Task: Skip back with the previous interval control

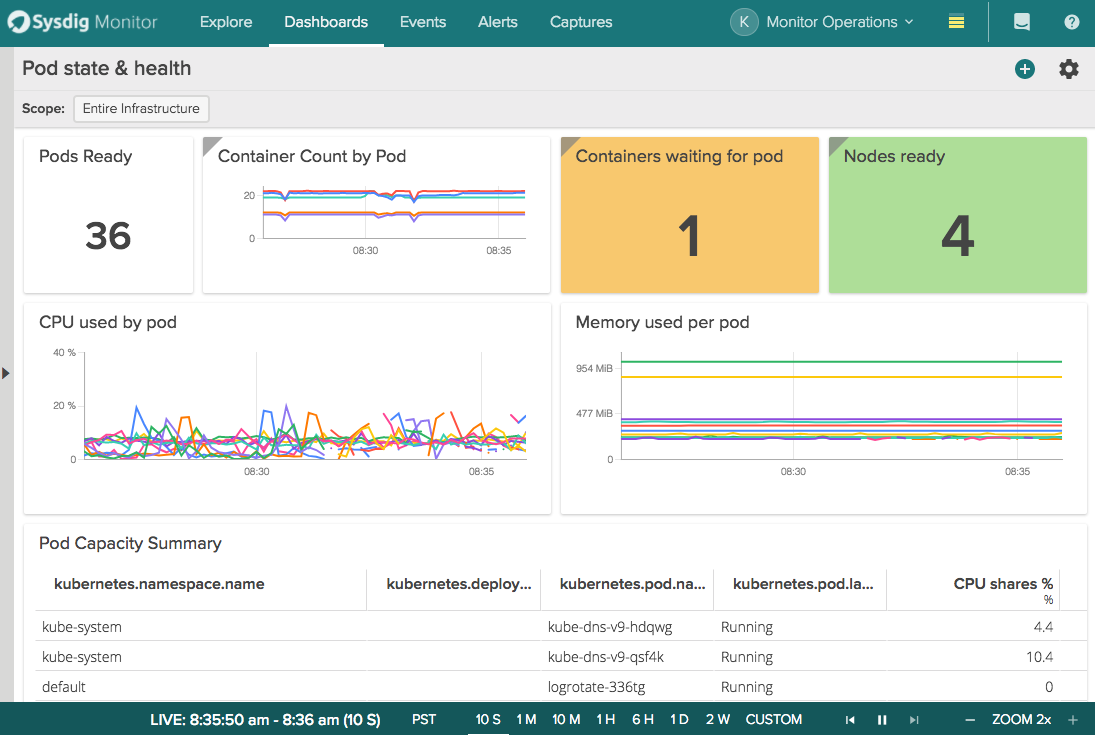Action: coord(849,719)
